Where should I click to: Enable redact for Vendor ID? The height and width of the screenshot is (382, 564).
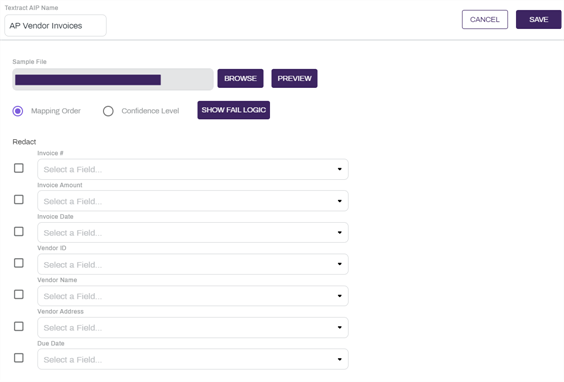pyautogui.click(x=19, y=263)
